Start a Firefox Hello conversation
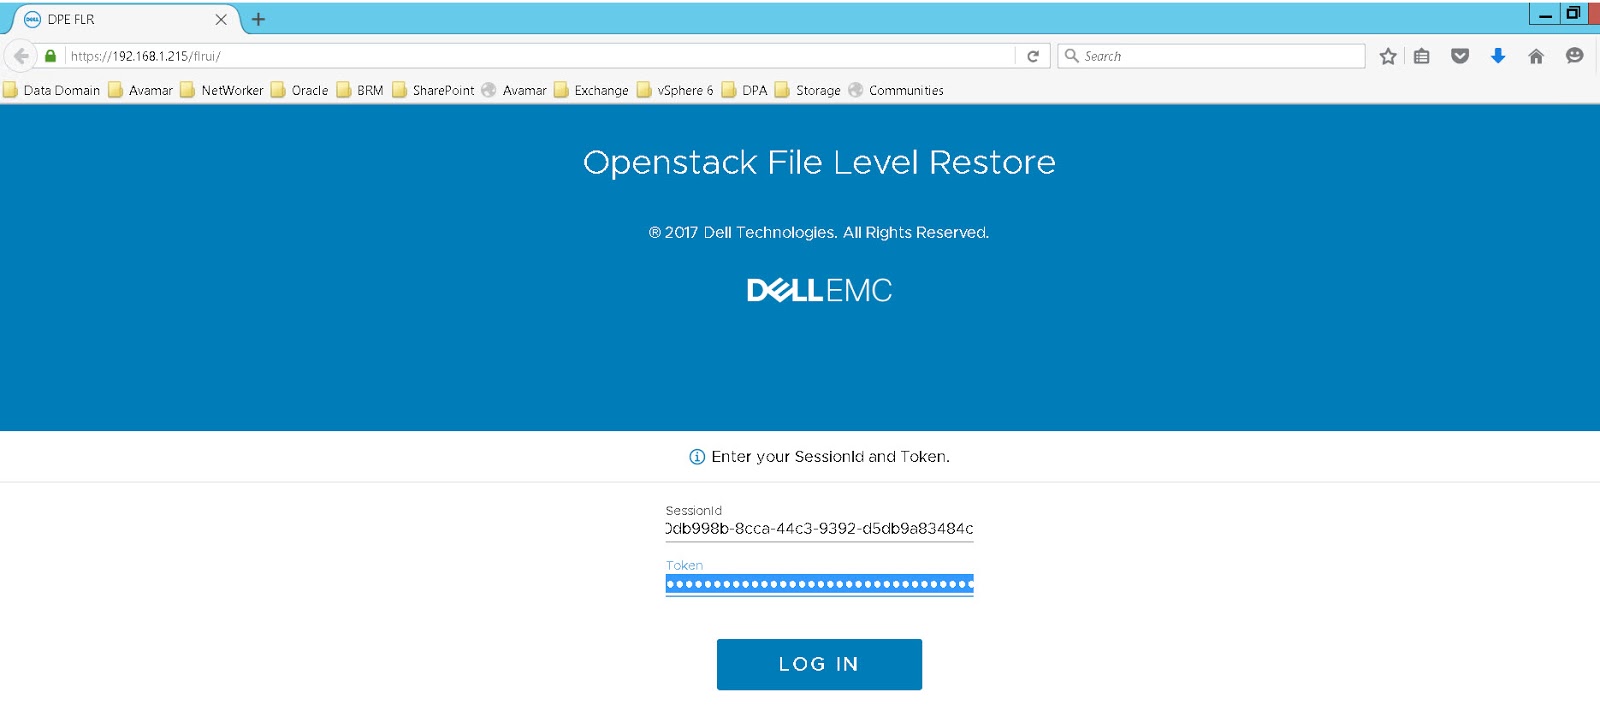1600x728 pixels. [1574, 56]
